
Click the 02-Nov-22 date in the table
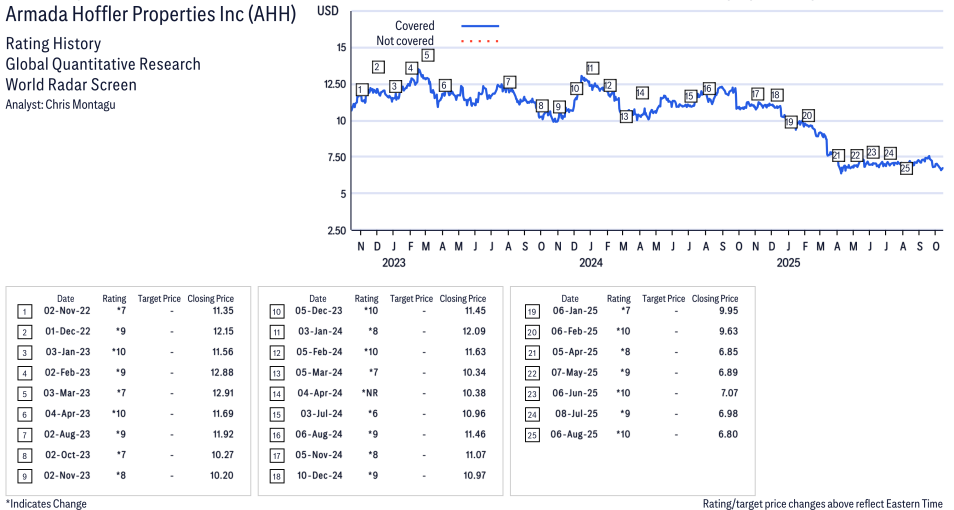[65, 312]
